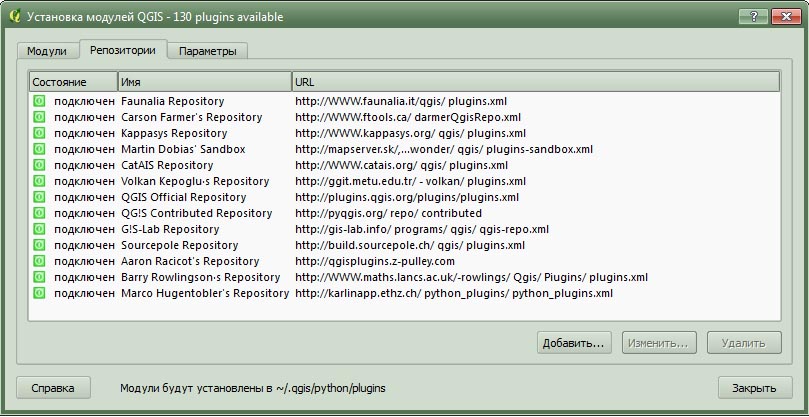Click the status icon for Marco Hugentobler's Repository

coord(39,293)
